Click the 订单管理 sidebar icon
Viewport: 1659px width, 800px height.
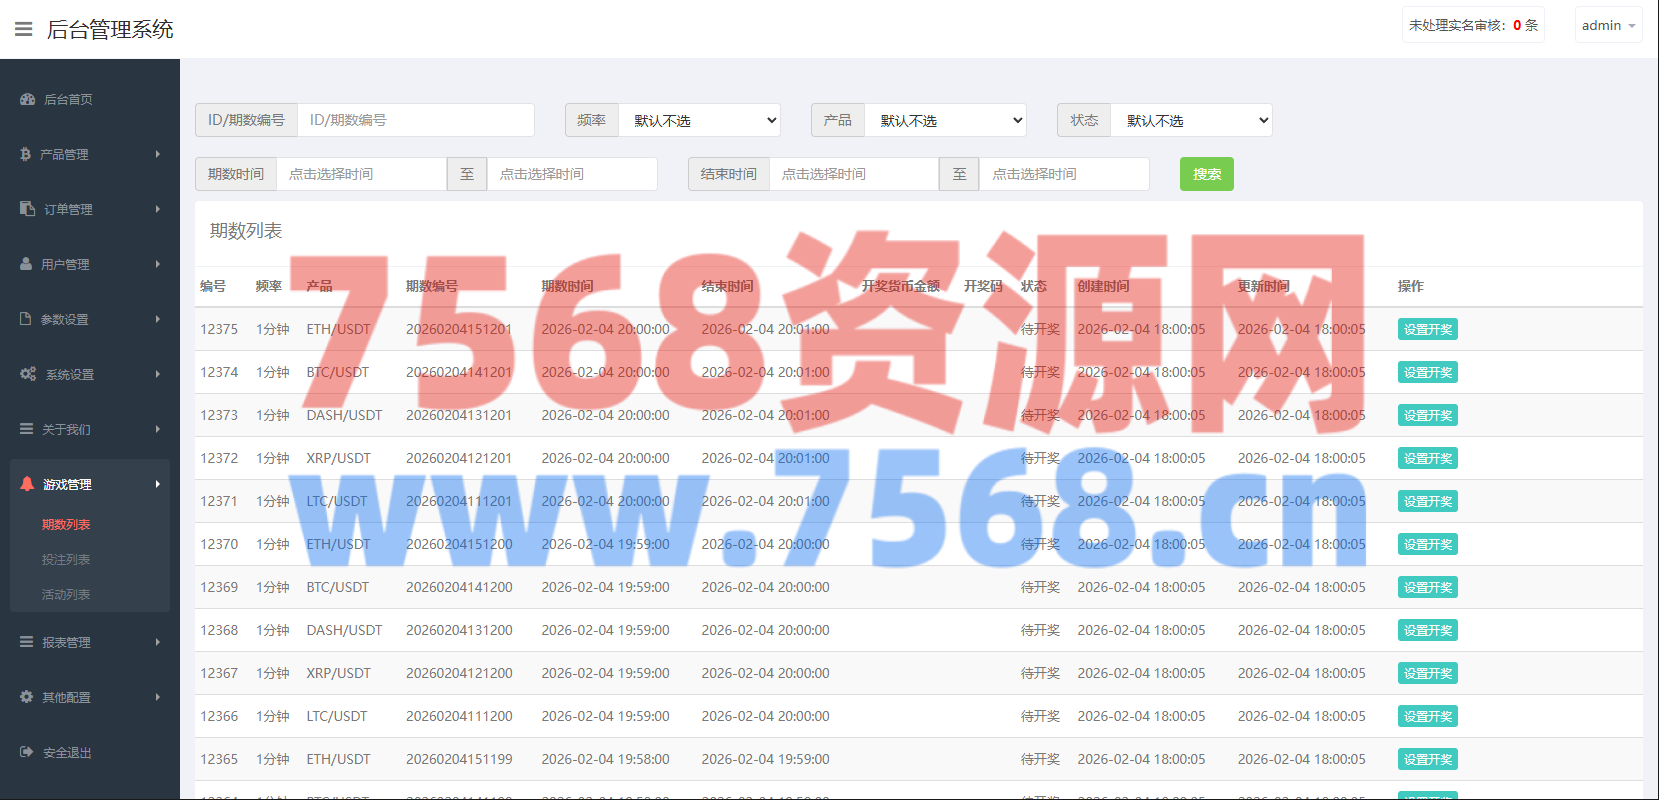coord(27,209)
